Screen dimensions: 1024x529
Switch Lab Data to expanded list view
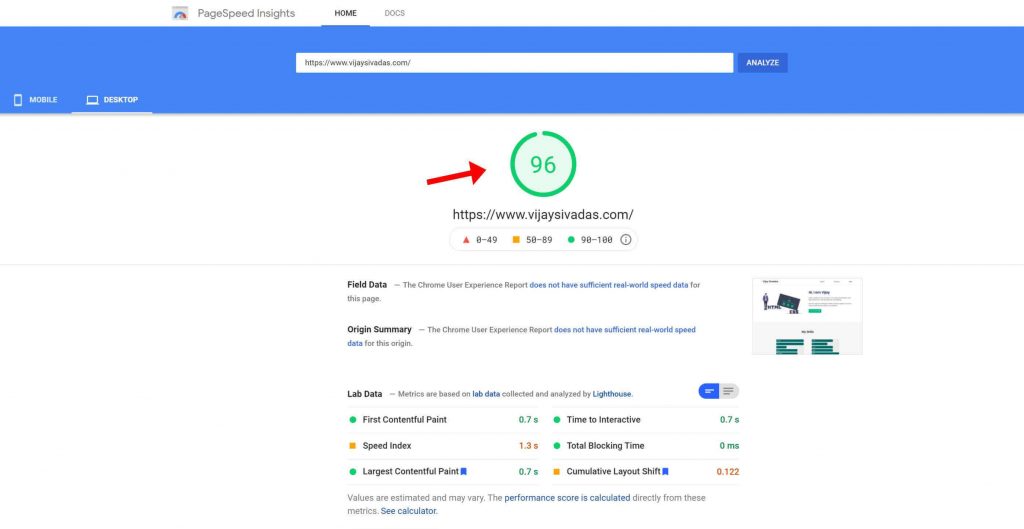click(x=729, y=391)
